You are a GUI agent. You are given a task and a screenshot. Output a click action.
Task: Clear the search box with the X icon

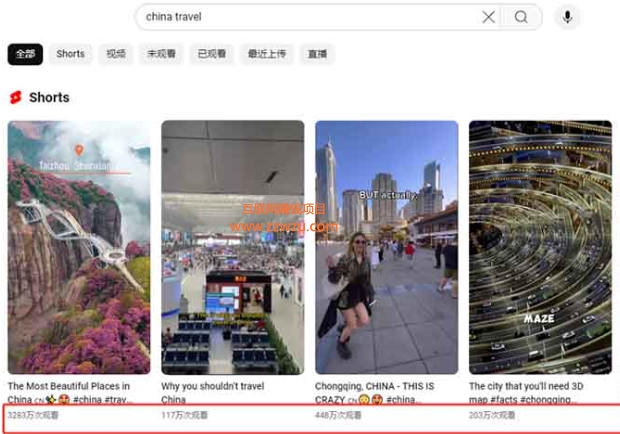click(x=489, y=17)
